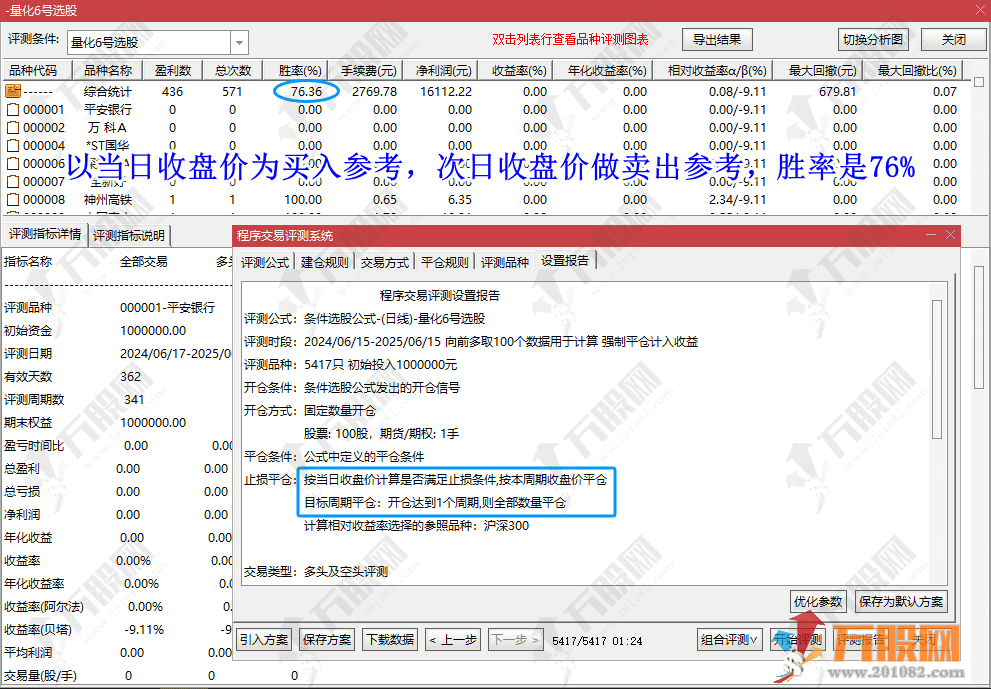991x689 pixels.
Task: Open the 建仓规则 tab
Action: [325, 262]
